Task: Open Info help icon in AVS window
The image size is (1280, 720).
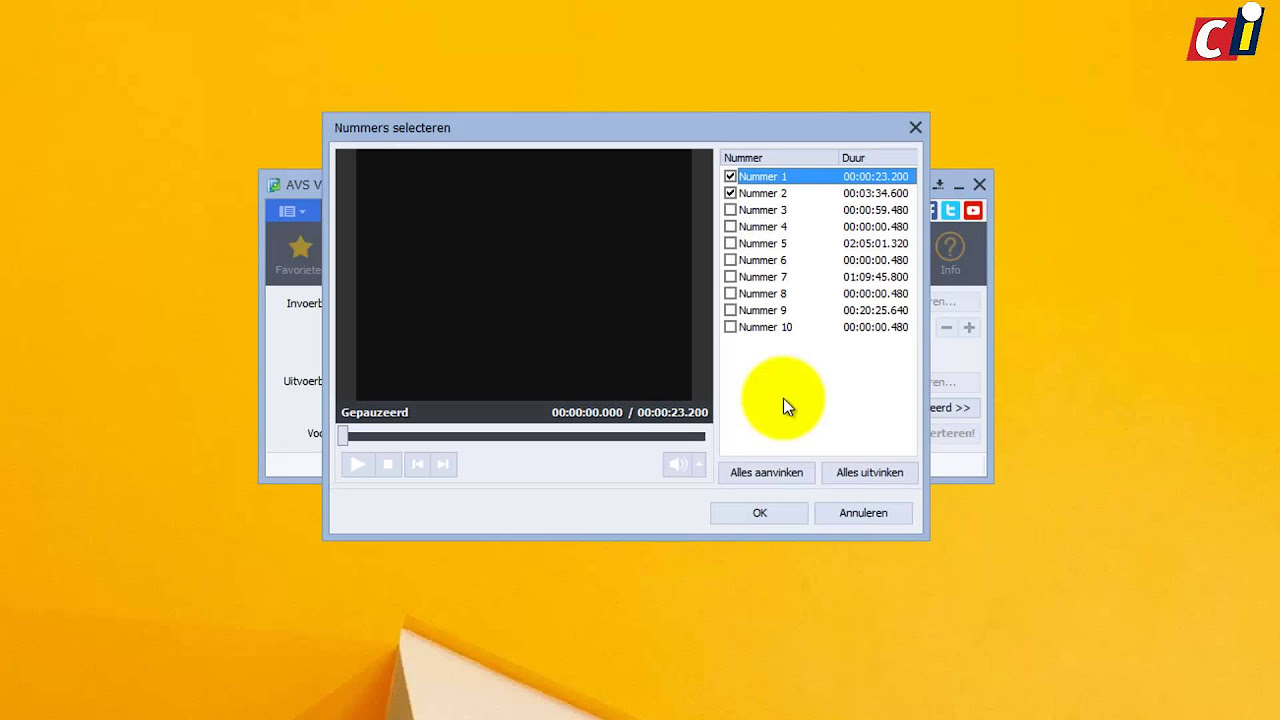Action: click(x=950, y=254)
